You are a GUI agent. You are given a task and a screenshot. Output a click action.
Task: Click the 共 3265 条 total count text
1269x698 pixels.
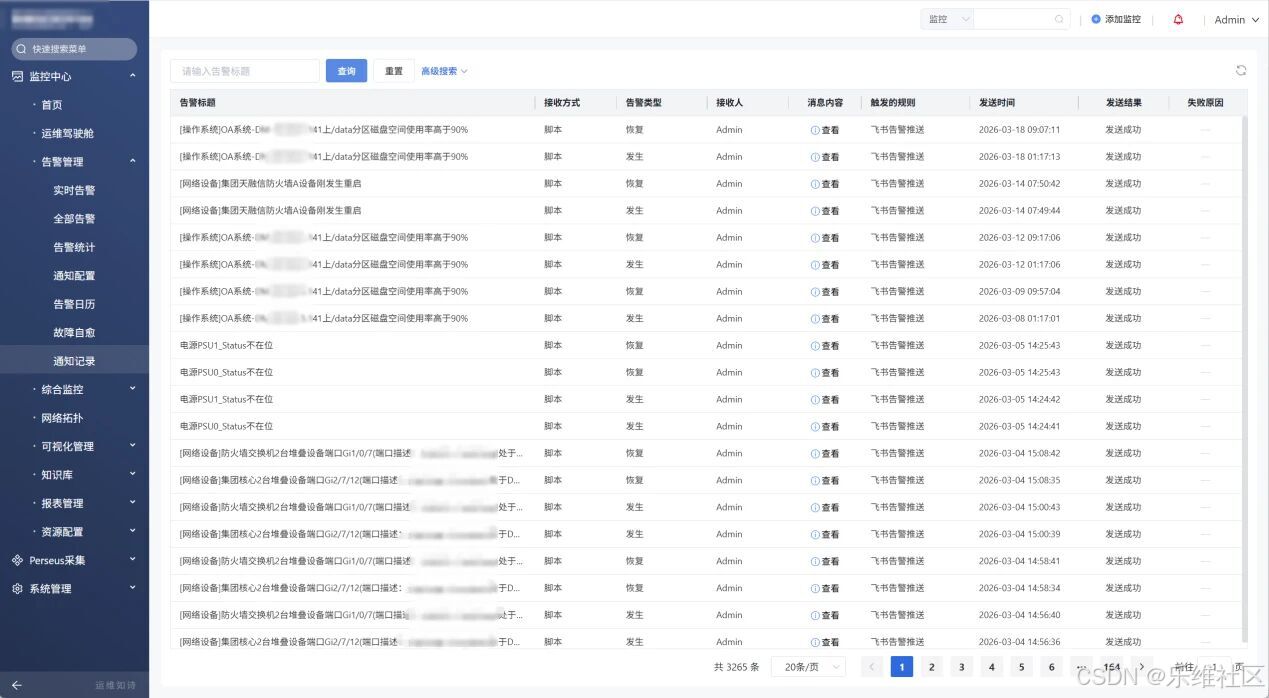(x=737, y=667)
